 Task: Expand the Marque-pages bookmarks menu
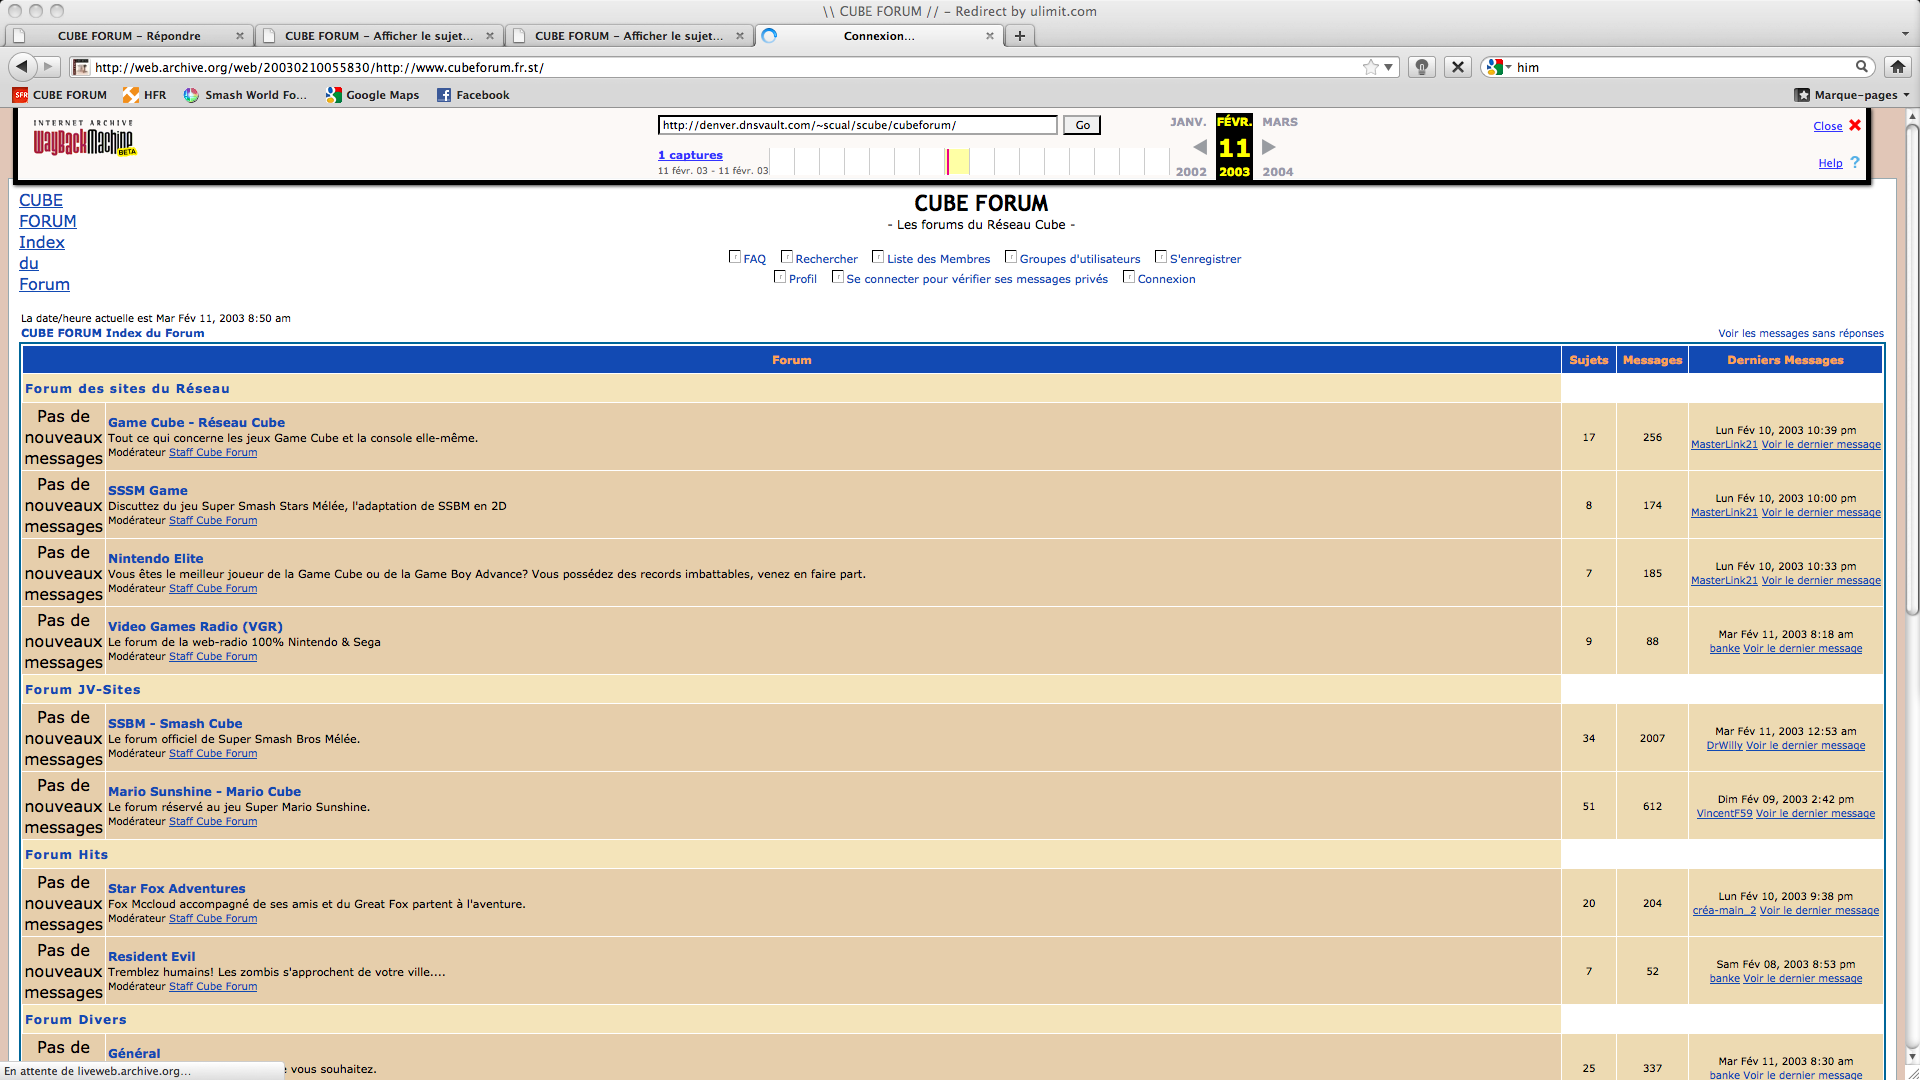tap(1852, 95)
